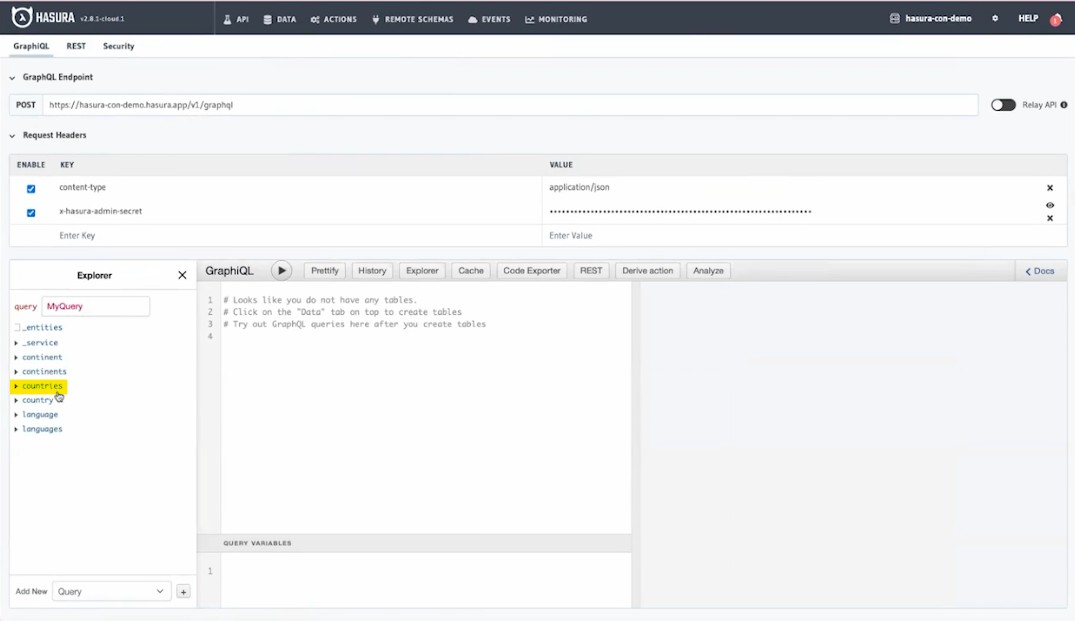This screenshot has width=1075, height=621.
Task: Open the API section
Action: pos(236,19)
